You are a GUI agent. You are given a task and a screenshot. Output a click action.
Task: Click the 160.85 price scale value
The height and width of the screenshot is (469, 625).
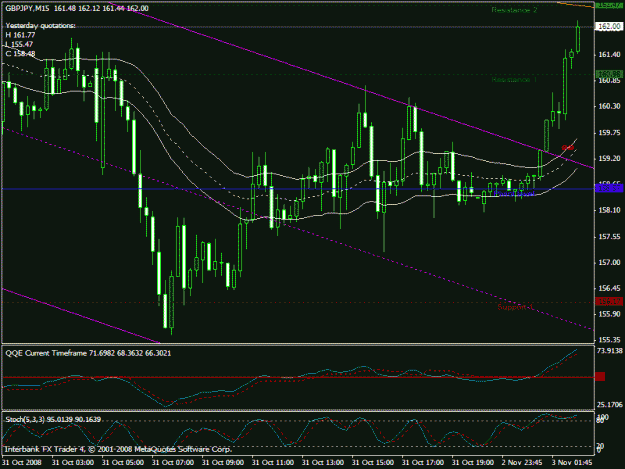610,80
